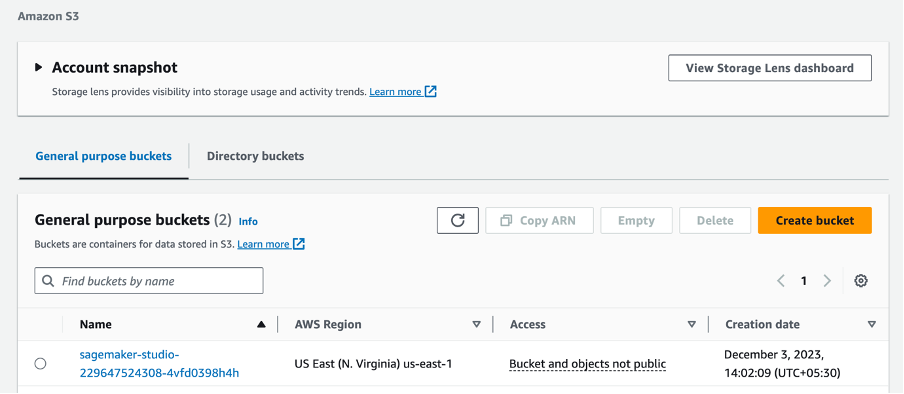Click US East (N. Virginia) us-east-1 cell
Viewport: 904px width, 394px height.
click(373, 364)
